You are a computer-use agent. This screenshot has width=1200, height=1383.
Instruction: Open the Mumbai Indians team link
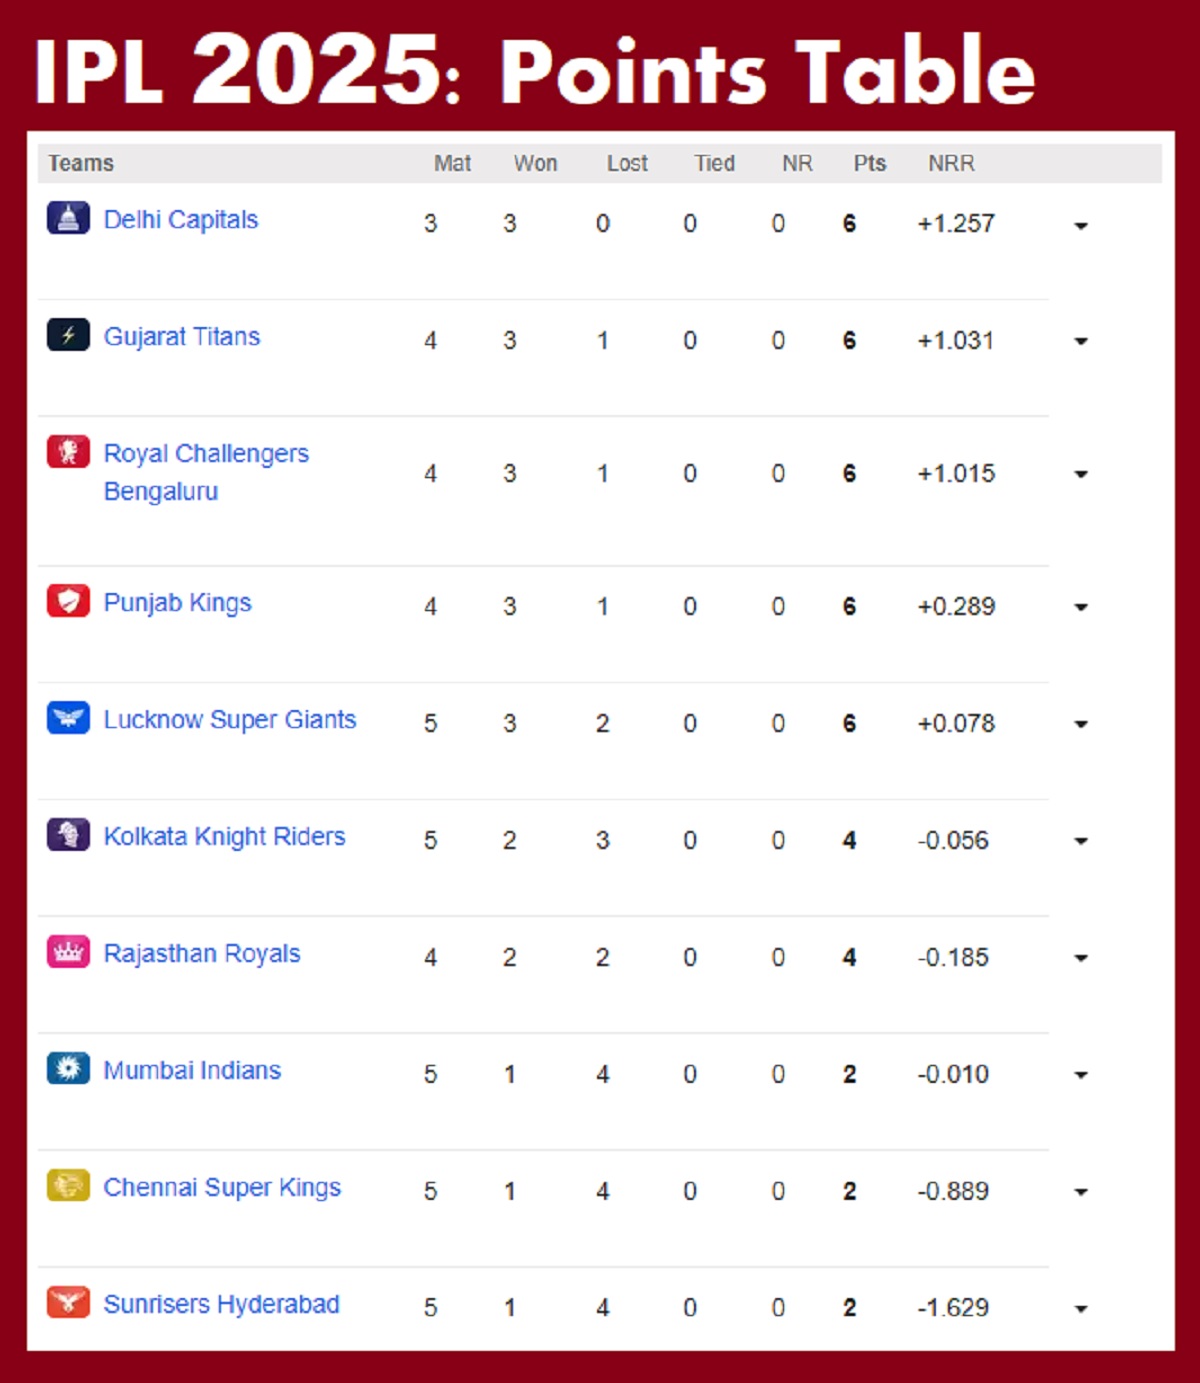(193, 1071)
